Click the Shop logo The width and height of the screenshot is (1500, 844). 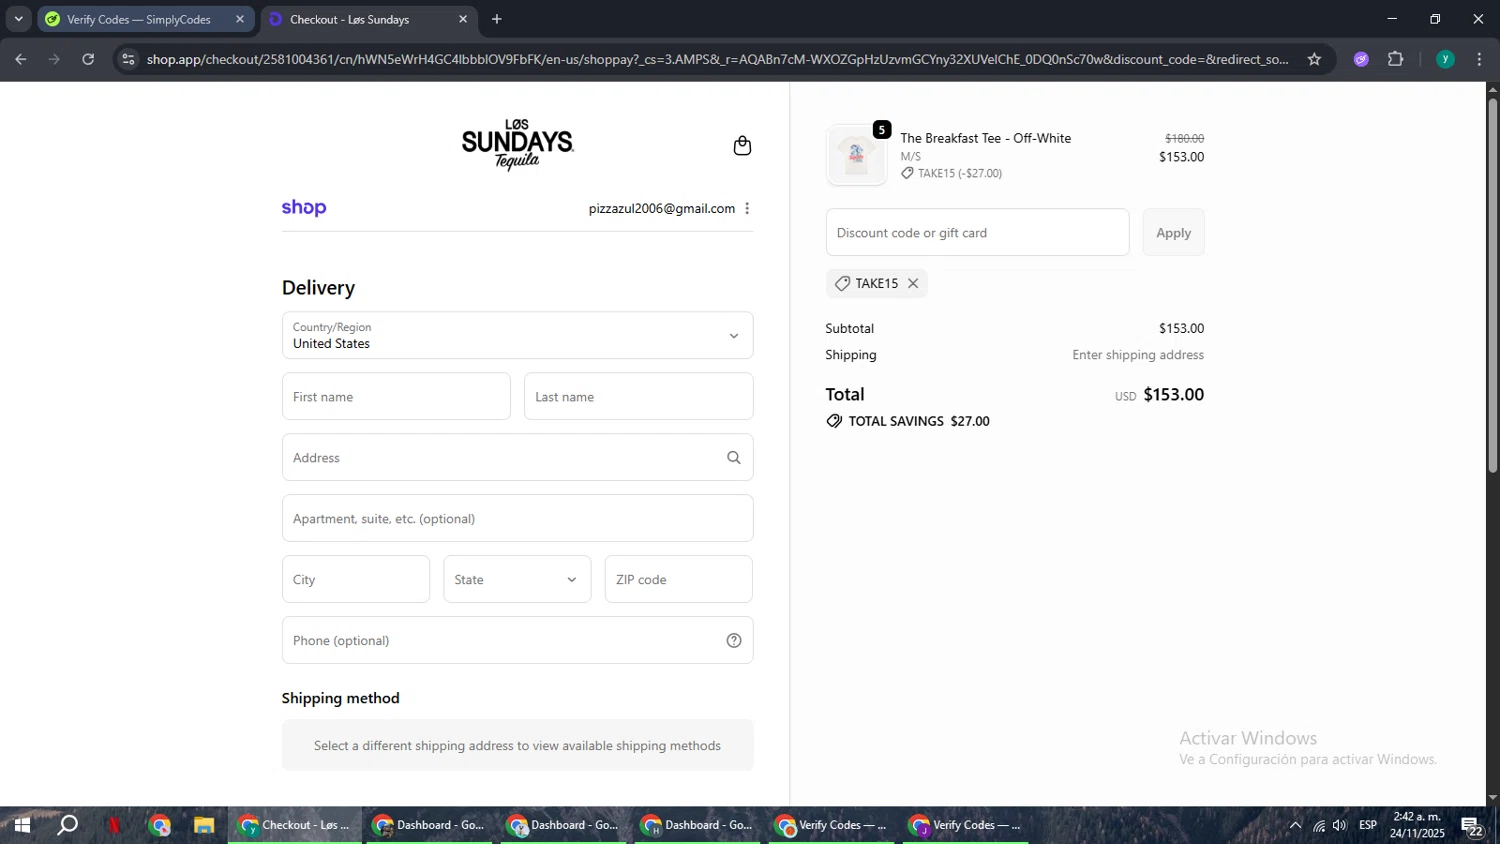304,208
